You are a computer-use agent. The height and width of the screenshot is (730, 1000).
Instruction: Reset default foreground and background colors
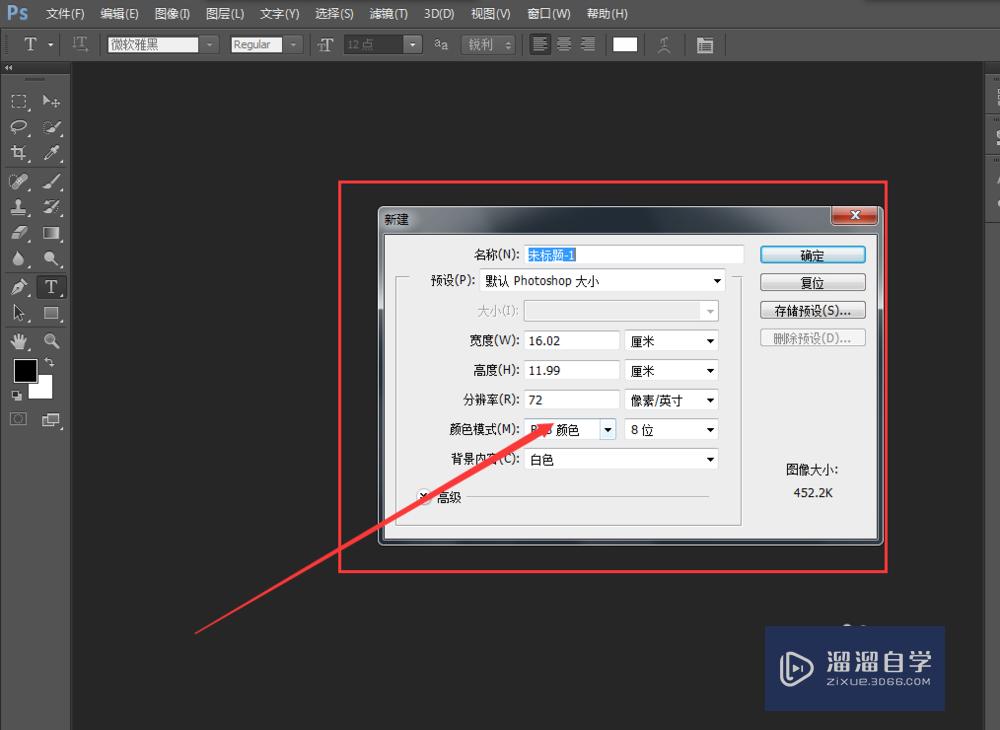coord(17,396)
